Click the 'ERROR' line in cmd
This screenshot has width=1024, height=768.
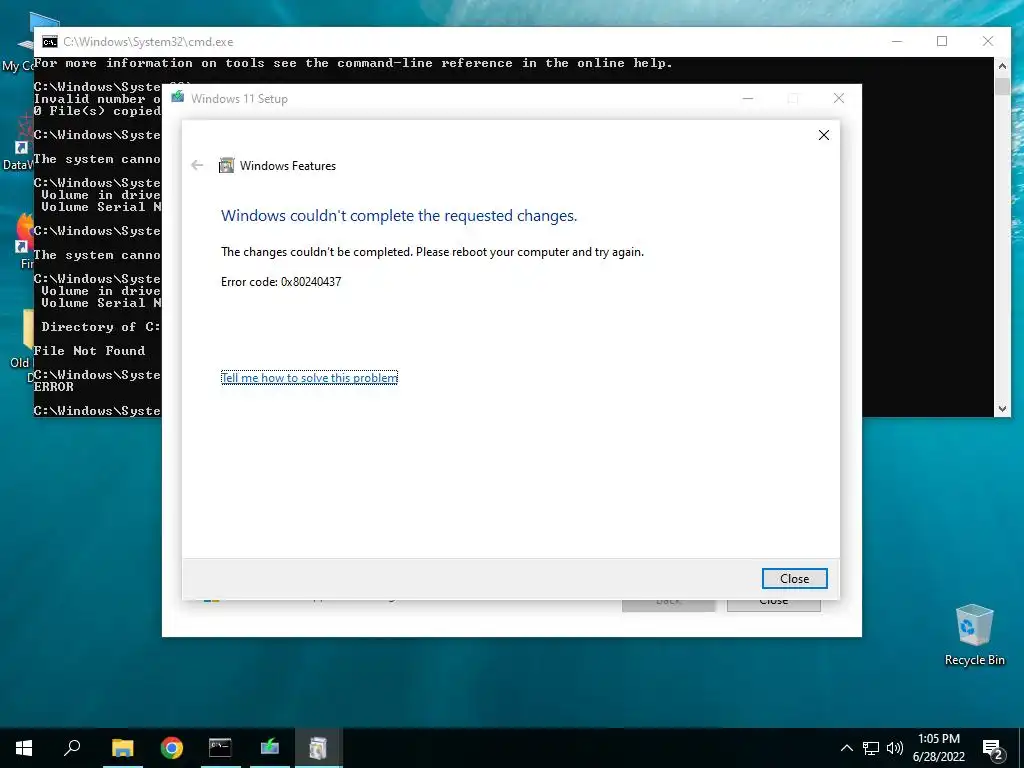click(54, 387)
